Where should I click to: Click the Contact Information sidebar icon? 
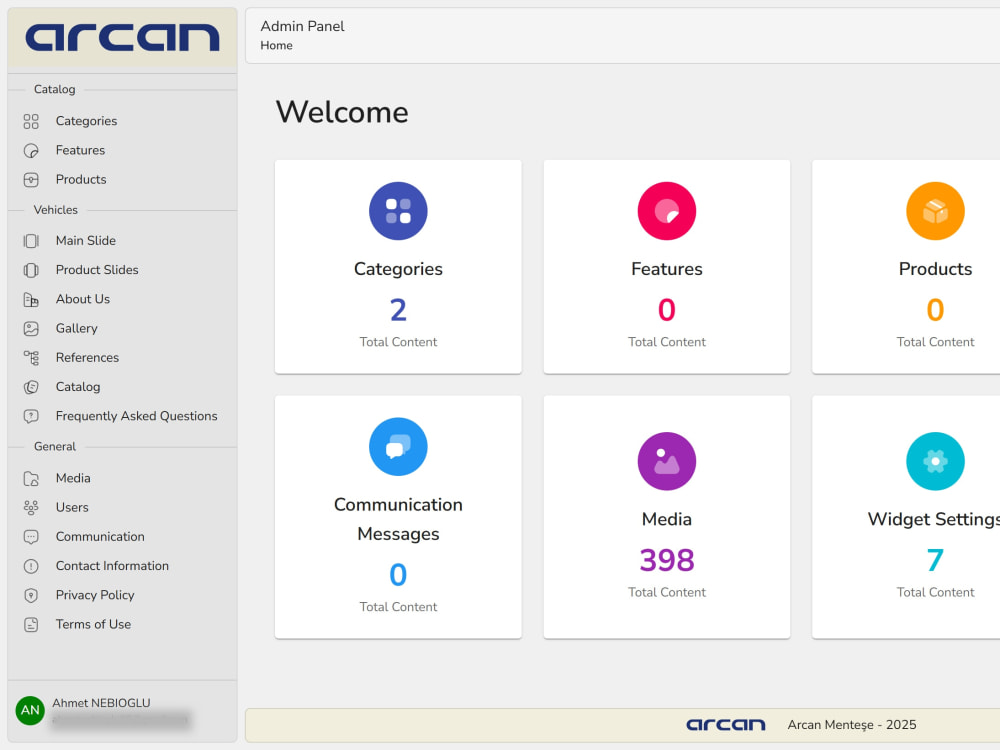(31, 566)
